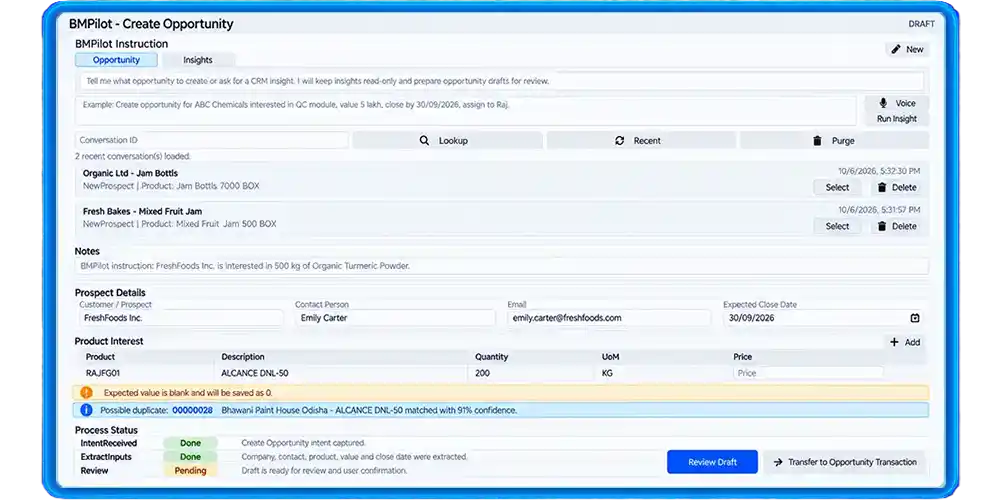Click the orange warning icon

[x=87, y=393]
